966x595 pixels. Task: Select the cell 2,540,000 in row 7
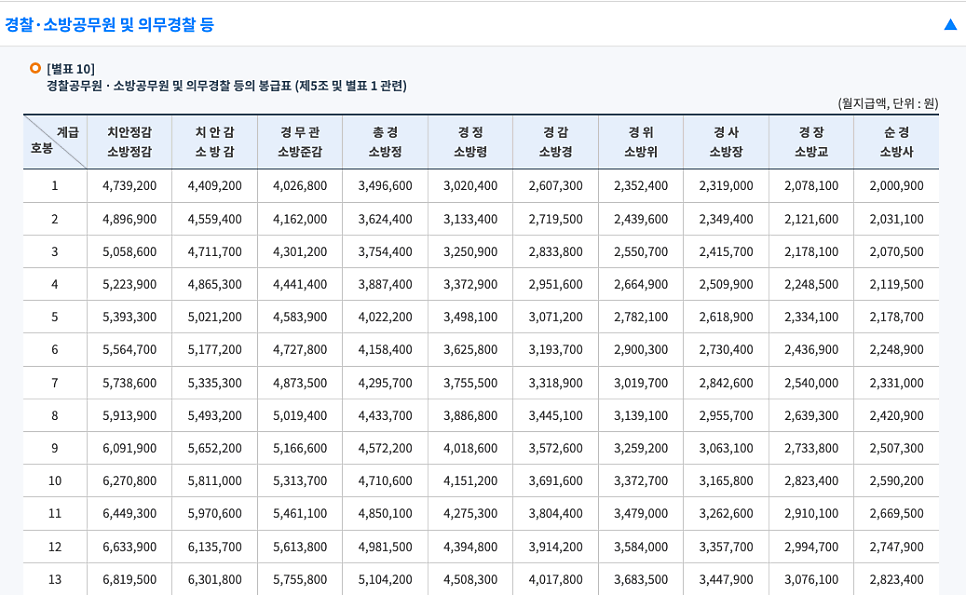[811, 382]
